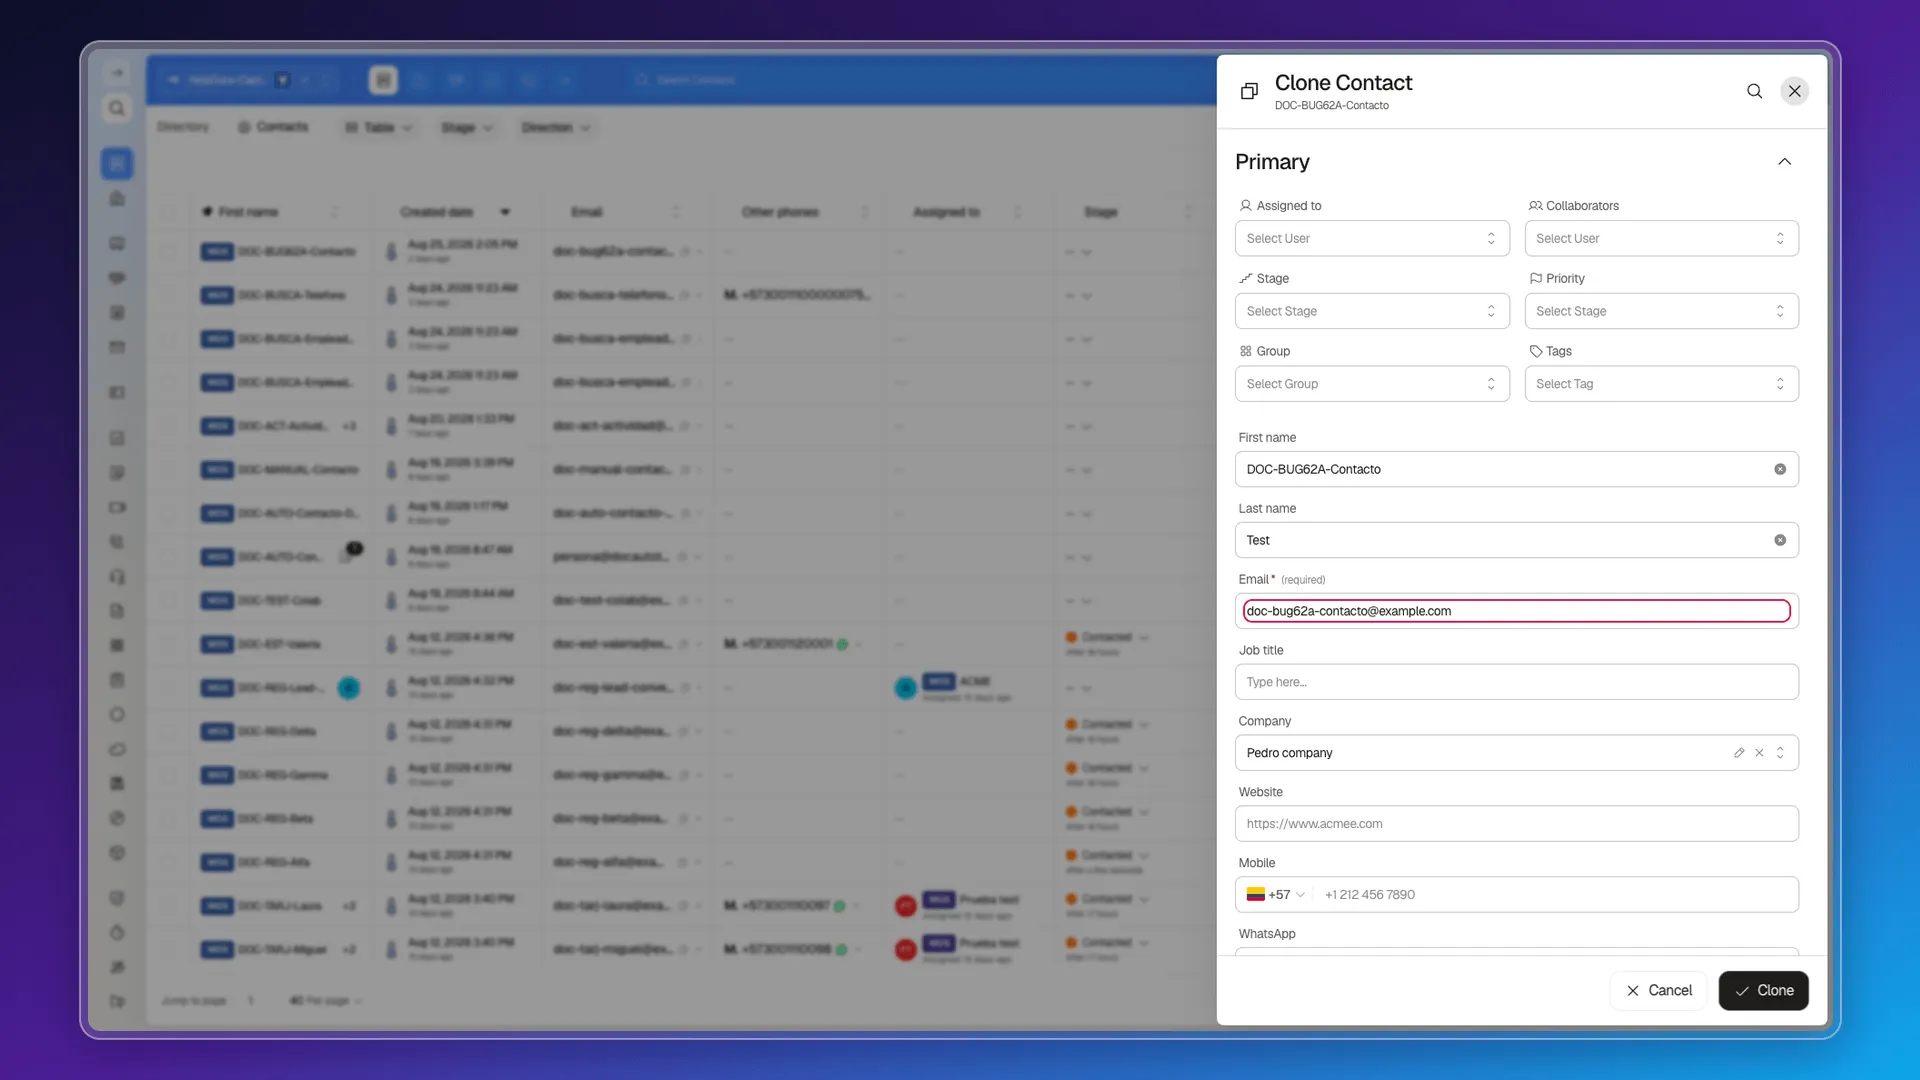Clear the First name field
This screenshot has width=1920, height=1080.
coord(1780,469)
